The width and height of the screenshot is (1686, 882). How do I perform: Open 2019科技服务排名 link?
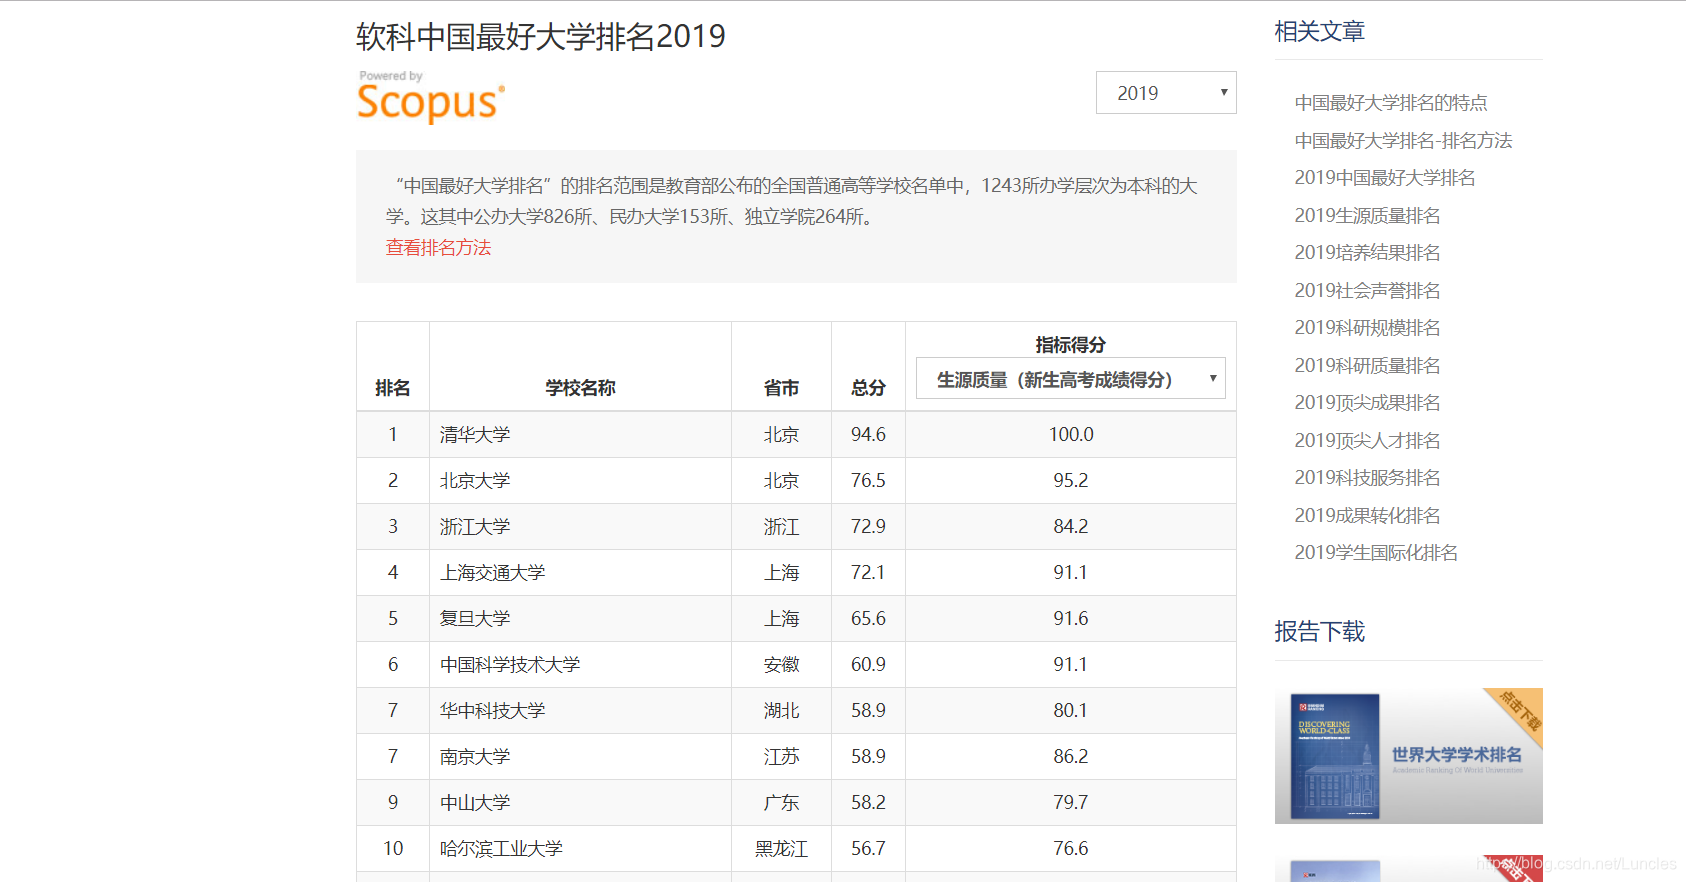1367,478
